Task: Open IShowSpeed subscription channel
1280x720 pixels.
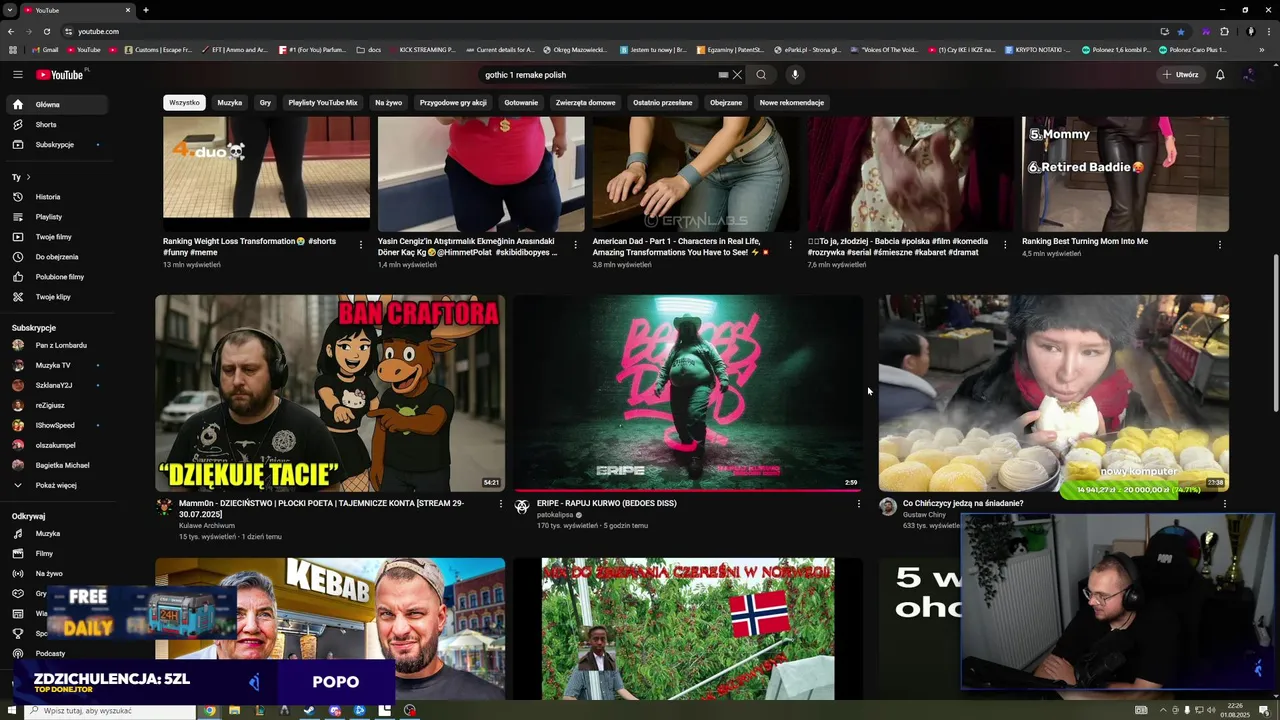Action: (57, 426)
